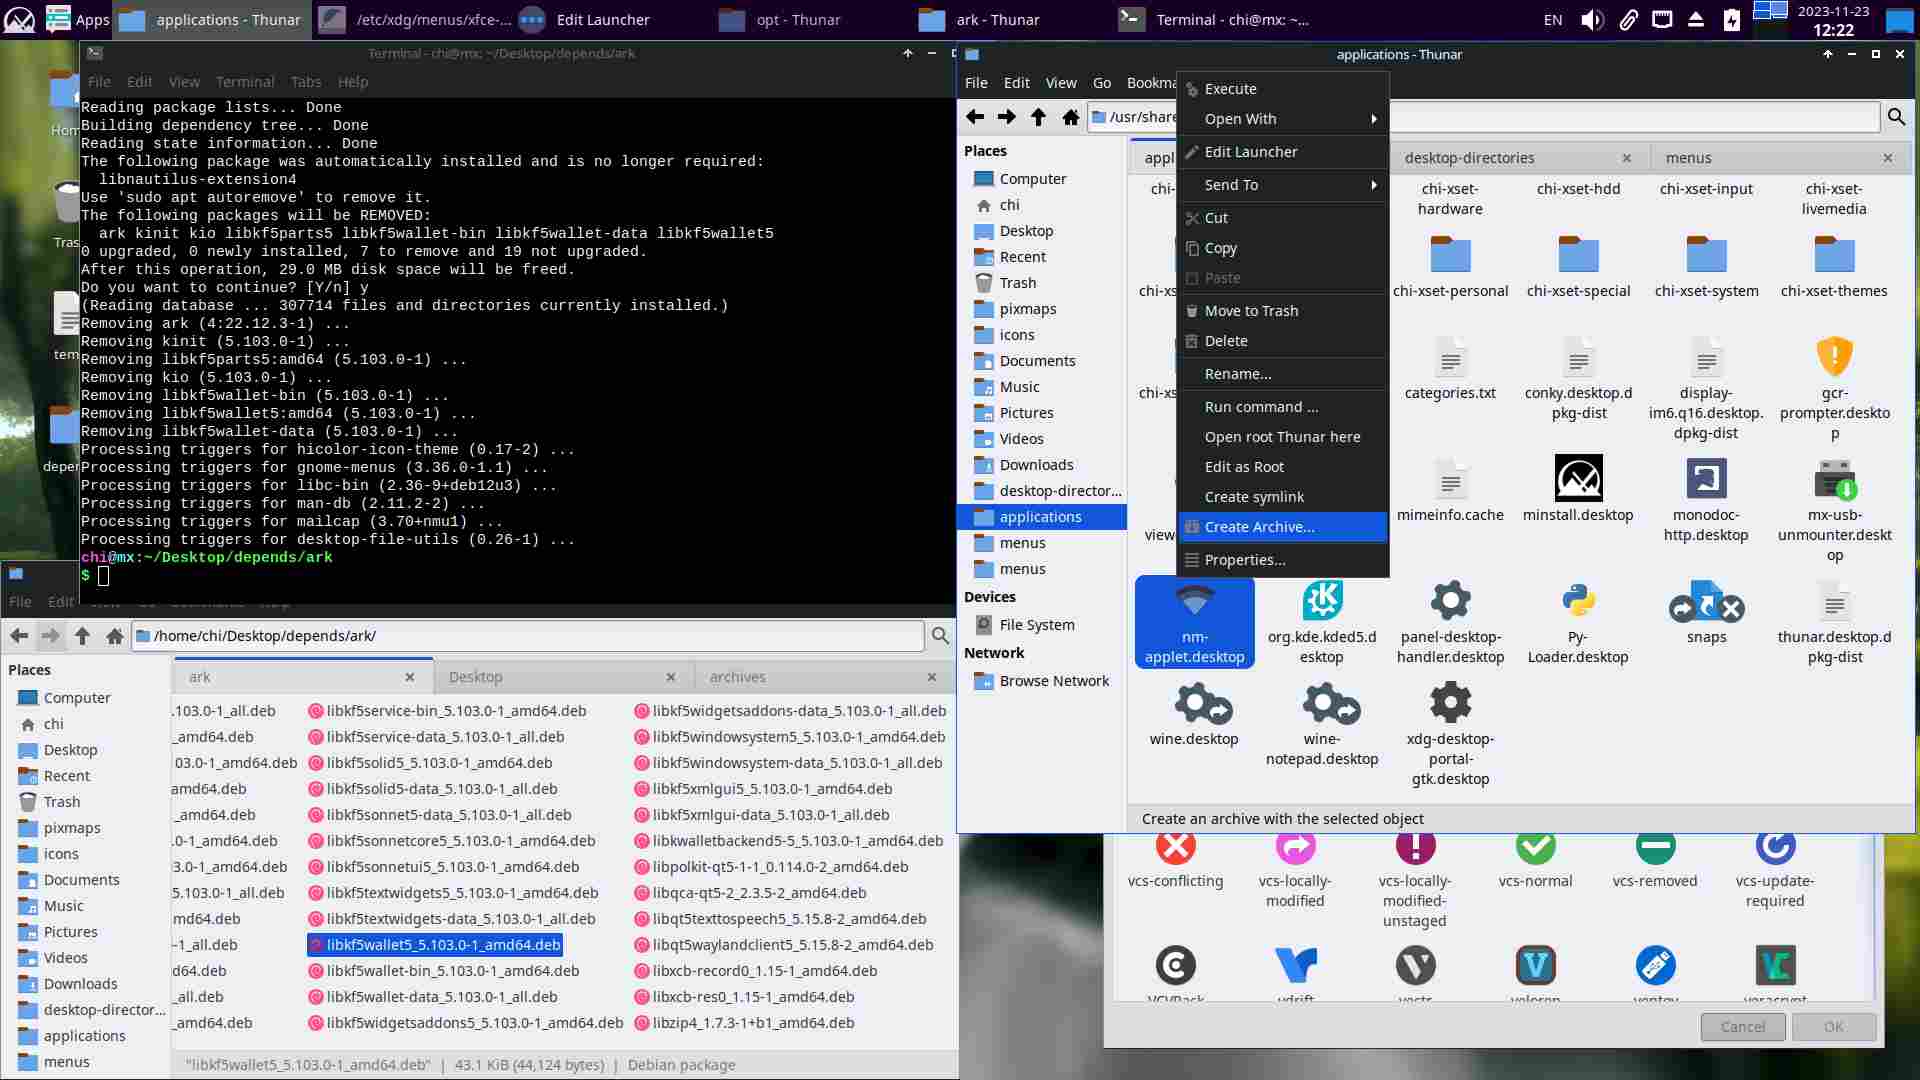Open the Terminal menu in terminal window
Image resolution: width=1920 pixels, height=1080 pixels.
point(244,82)
